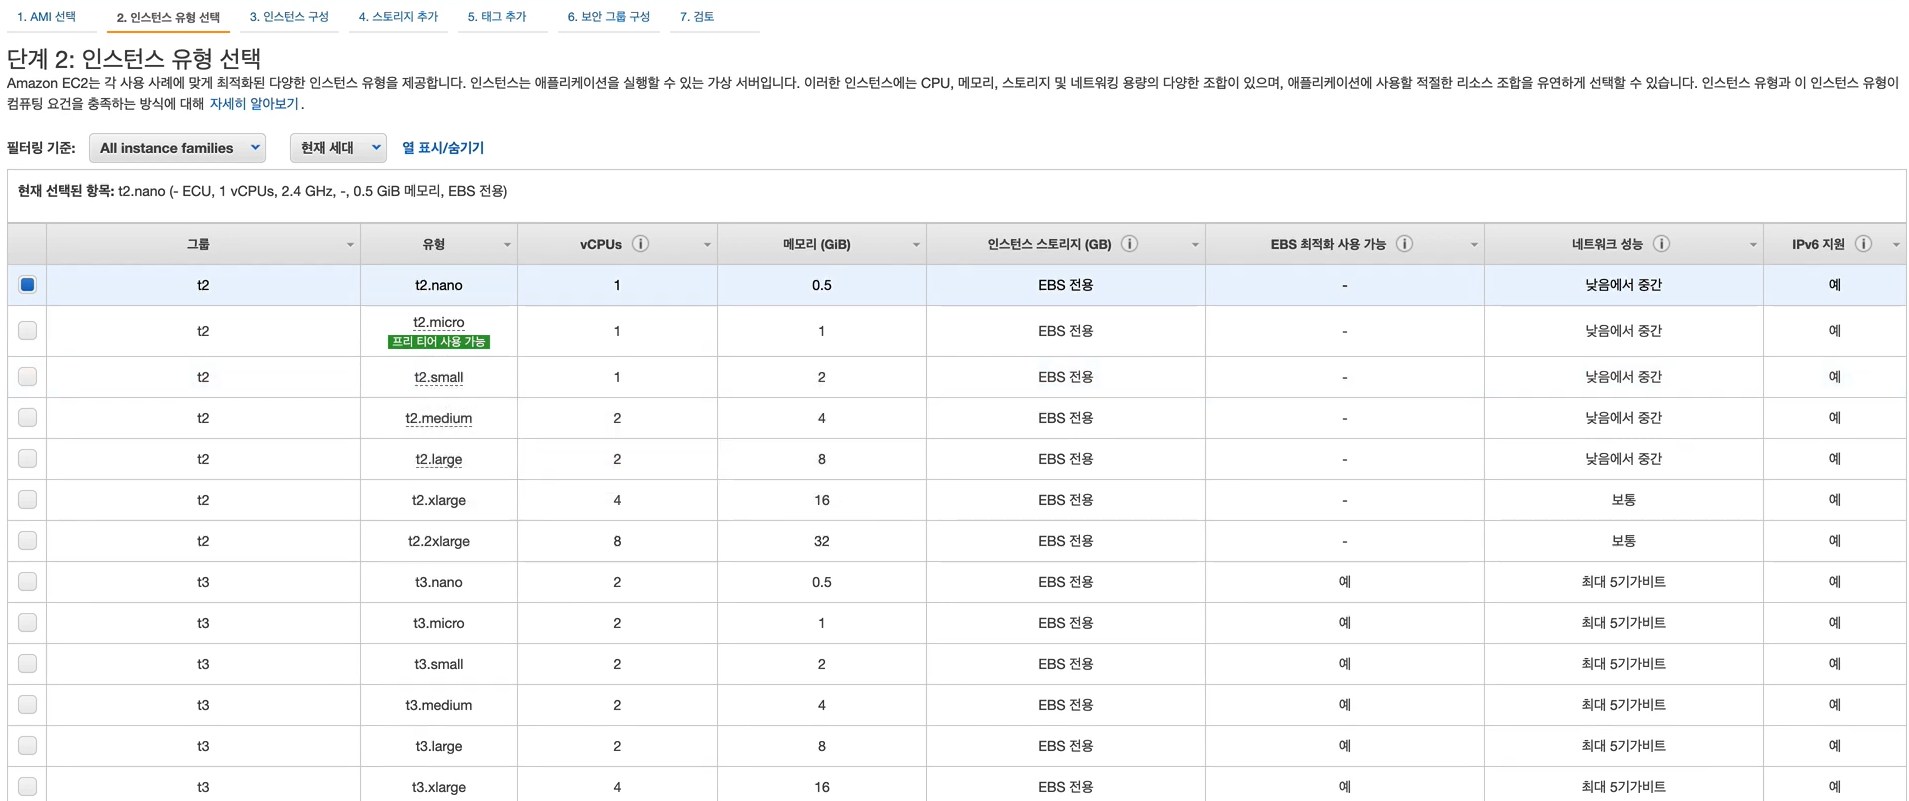Open network performance info icon
This screenshot has width=1909, height=801.
(1662, 244)
